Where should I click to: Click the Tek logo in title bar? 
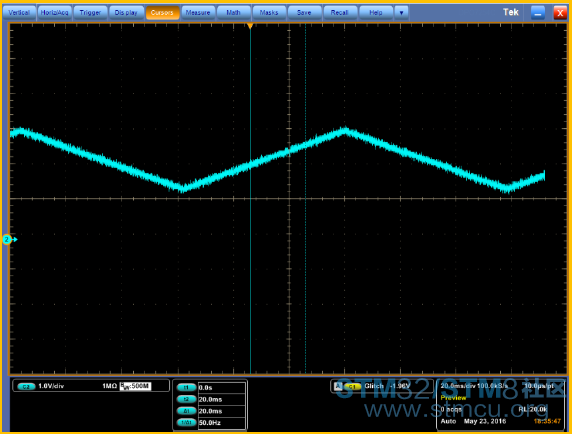(x=511, y=12)
